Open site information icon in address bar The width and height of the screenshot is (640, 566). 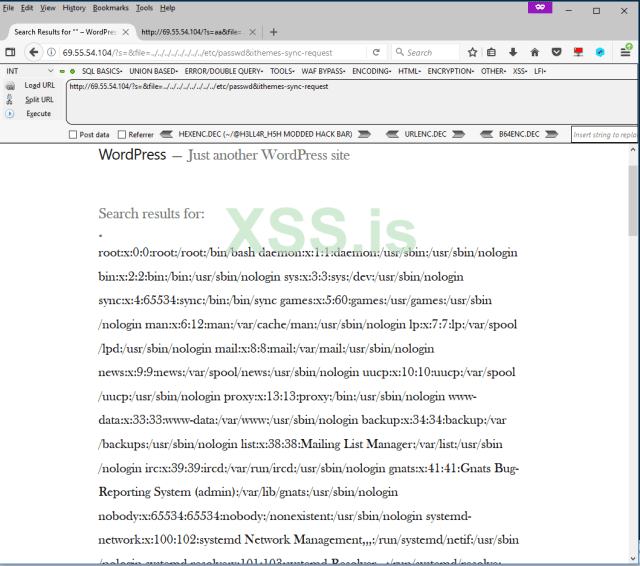coord(51,52)
